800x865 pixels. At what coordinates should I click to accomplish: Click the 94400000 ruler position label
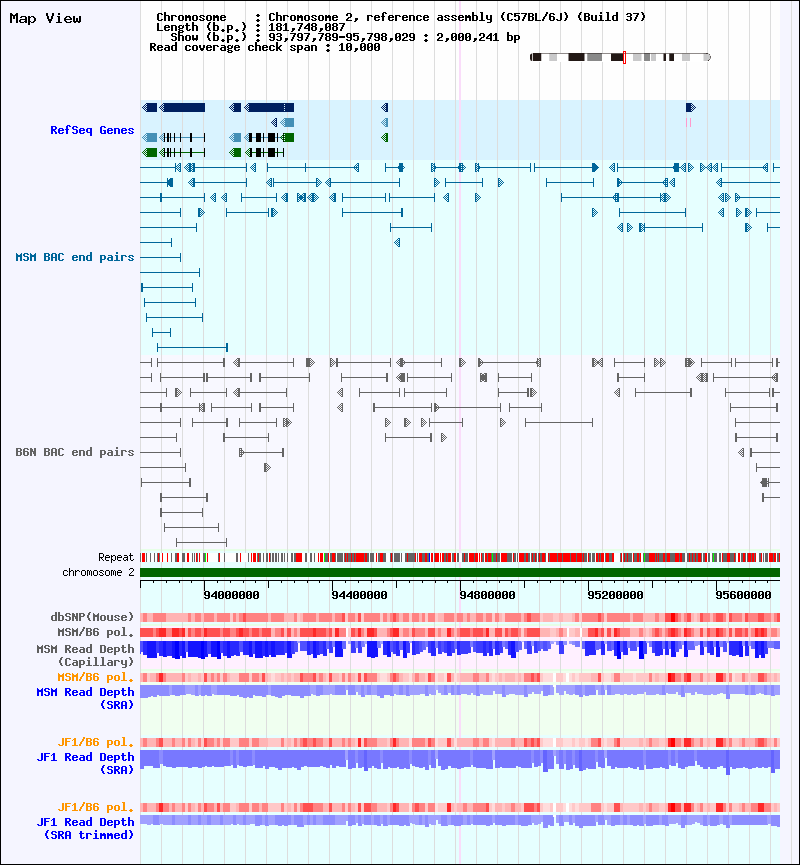coord(359,595)
